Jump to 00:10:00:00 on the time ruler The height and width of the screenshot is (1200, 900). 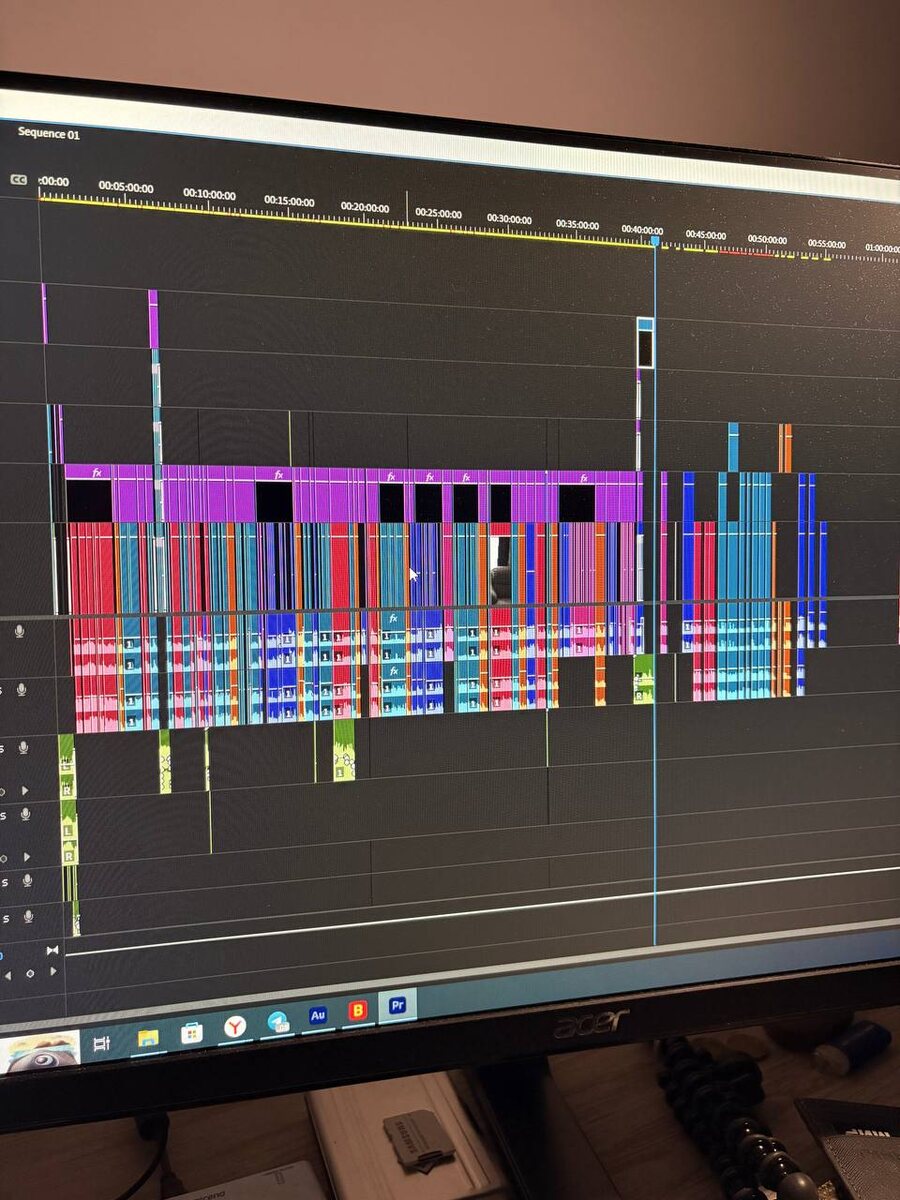point(209,194)
